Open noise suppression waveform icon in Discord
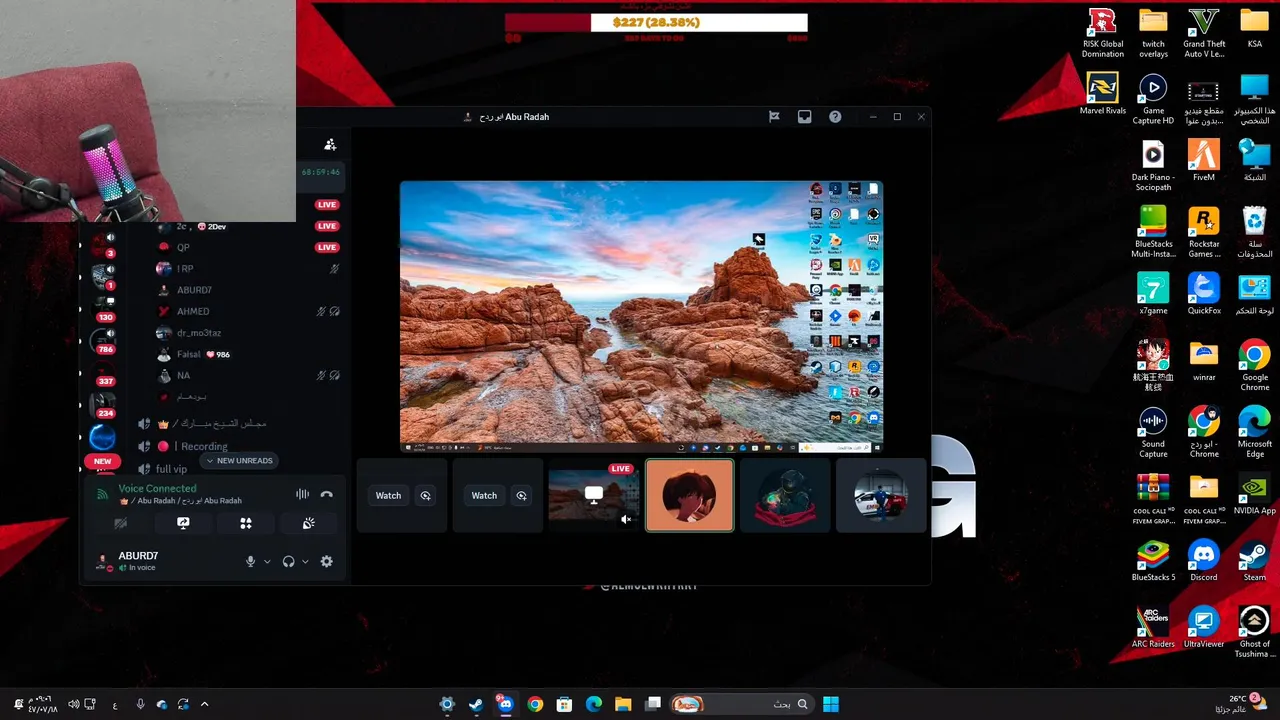The image size is (1280, 720). [x=302, y=494]
